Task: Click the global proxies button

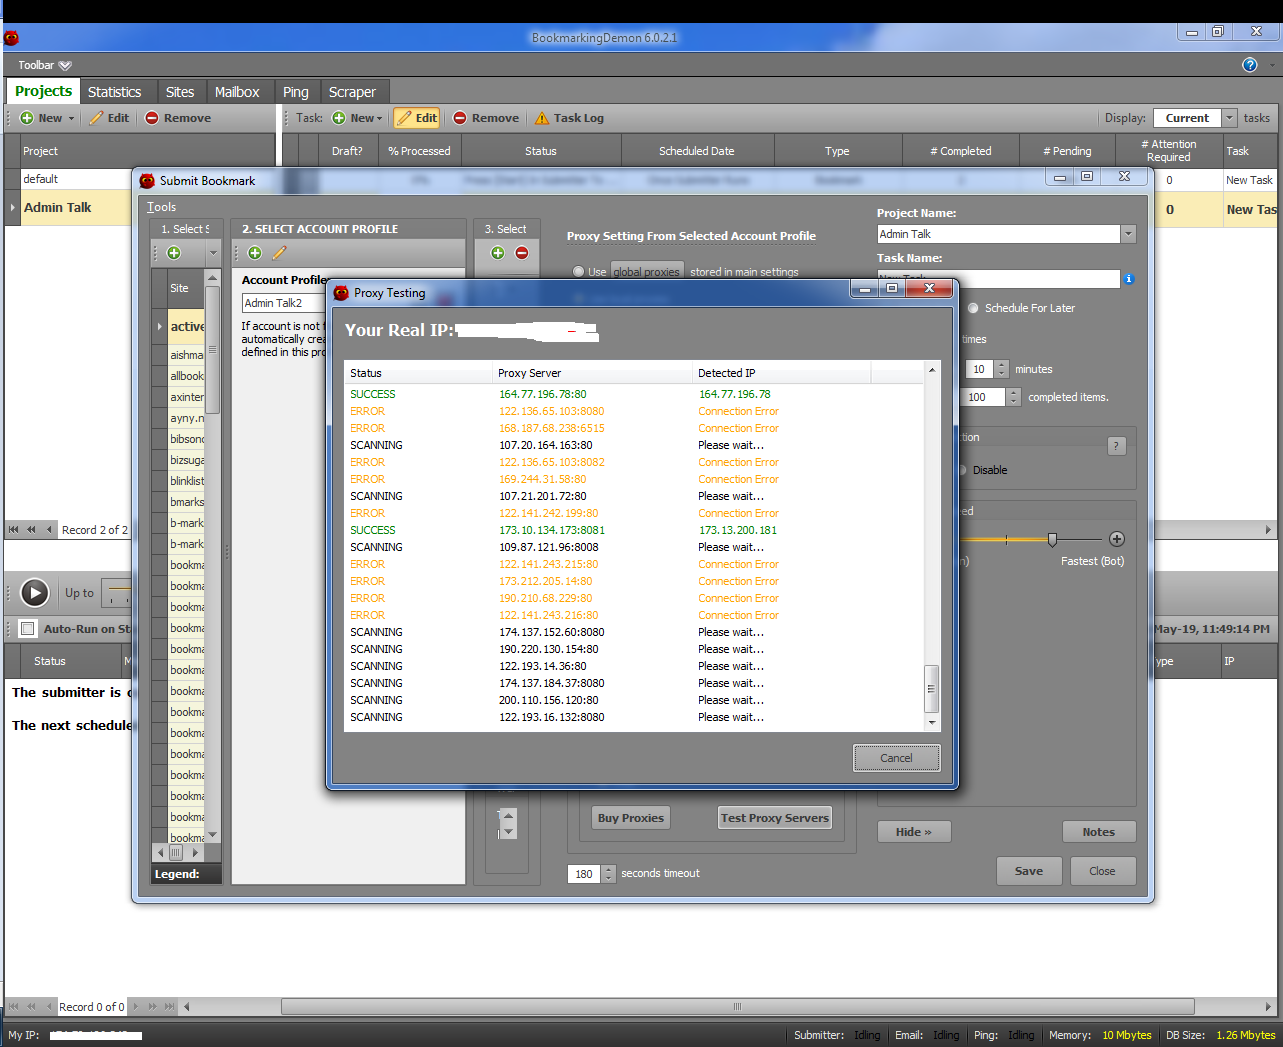Action: 647,271
